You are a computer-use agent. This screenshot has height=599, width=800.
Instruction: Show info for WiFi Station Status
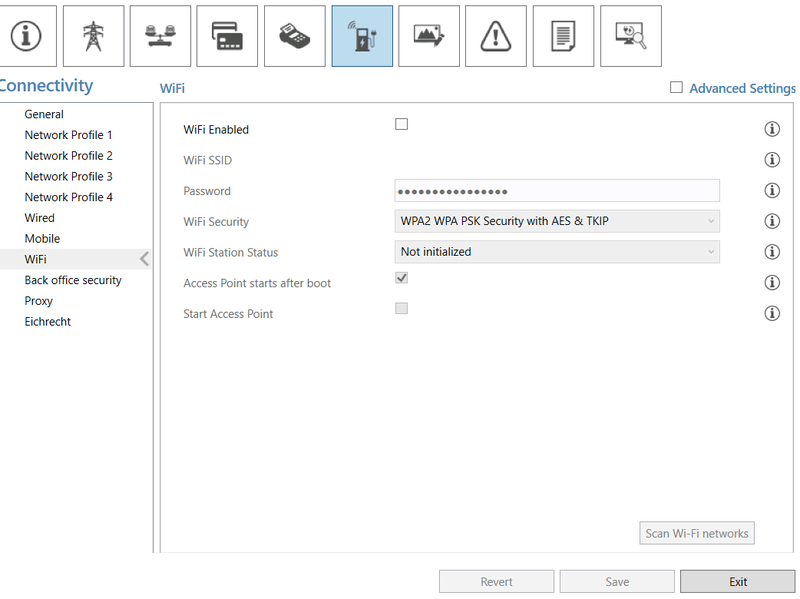(772, 252)
